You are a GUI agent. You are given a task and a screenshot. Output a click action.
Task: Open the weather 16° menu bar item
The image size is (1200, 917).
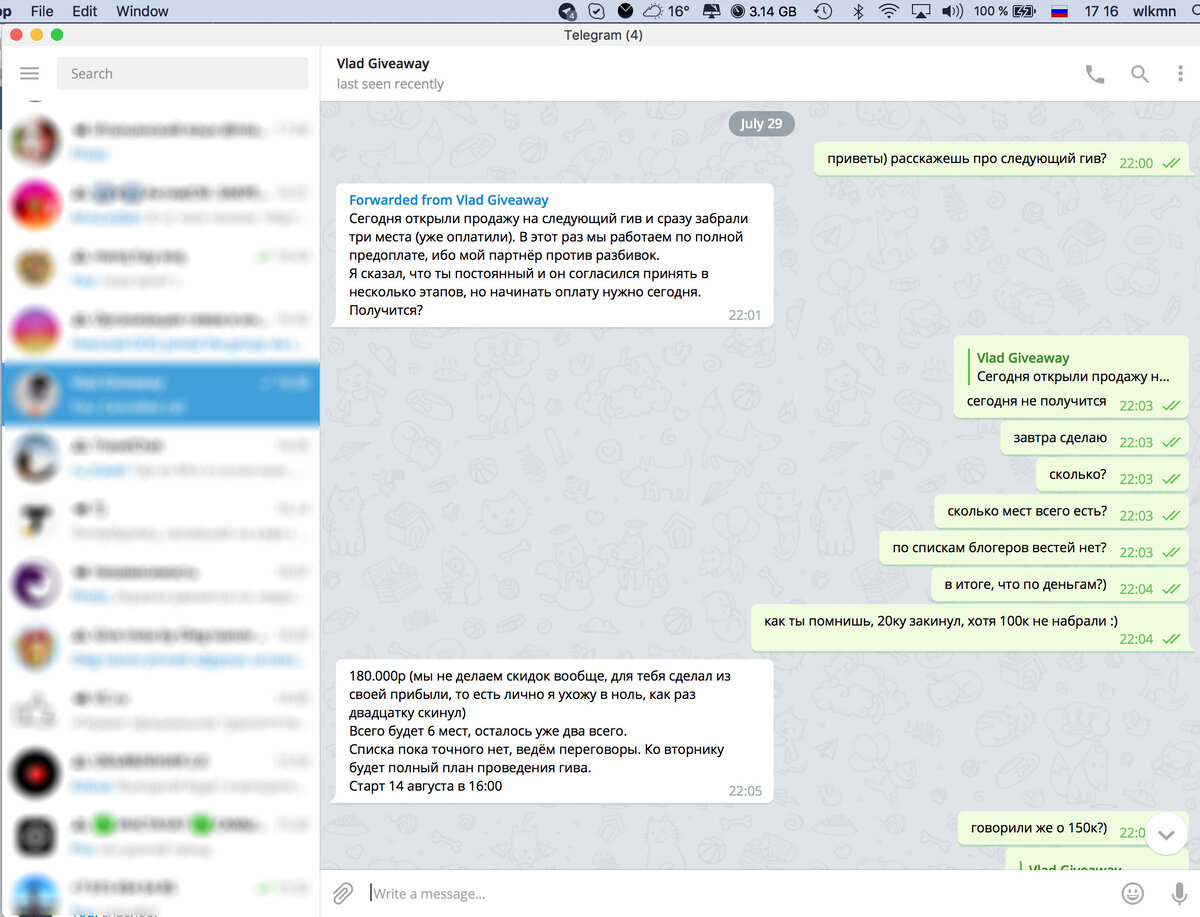coord(666,11)
